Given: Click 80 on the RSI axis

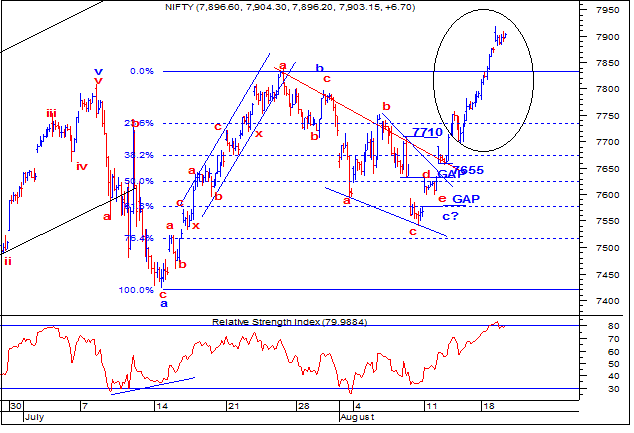Looking at the screenshot, I should click(x=614, y=326).
